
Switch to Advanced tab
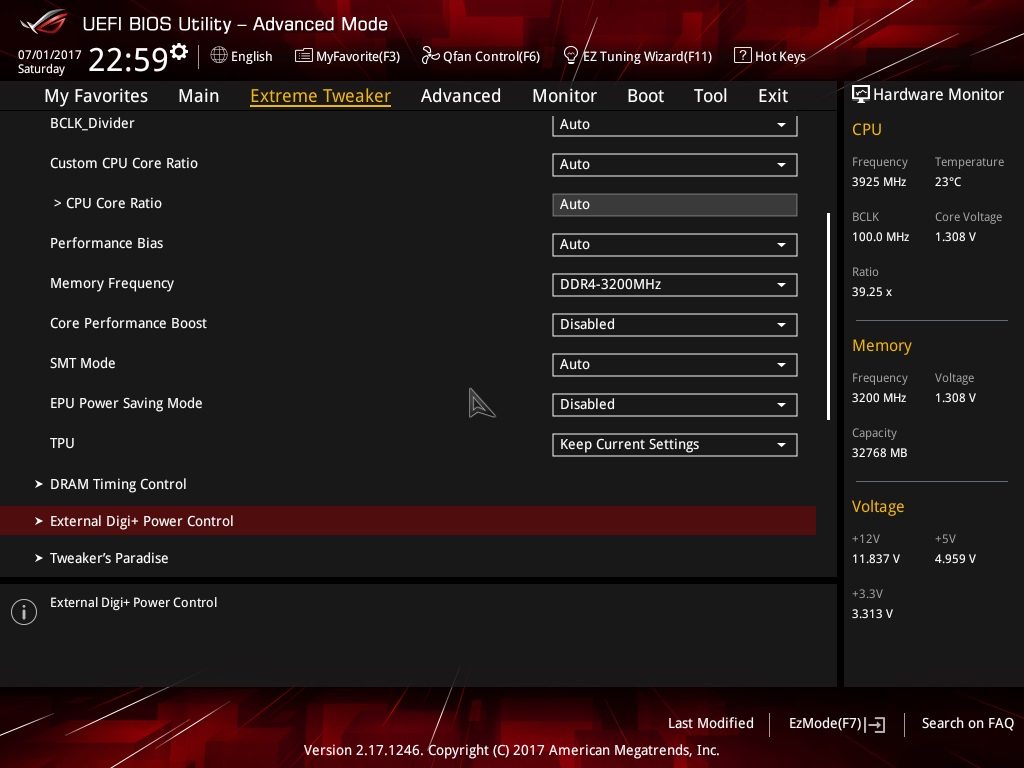coord(461,96)
